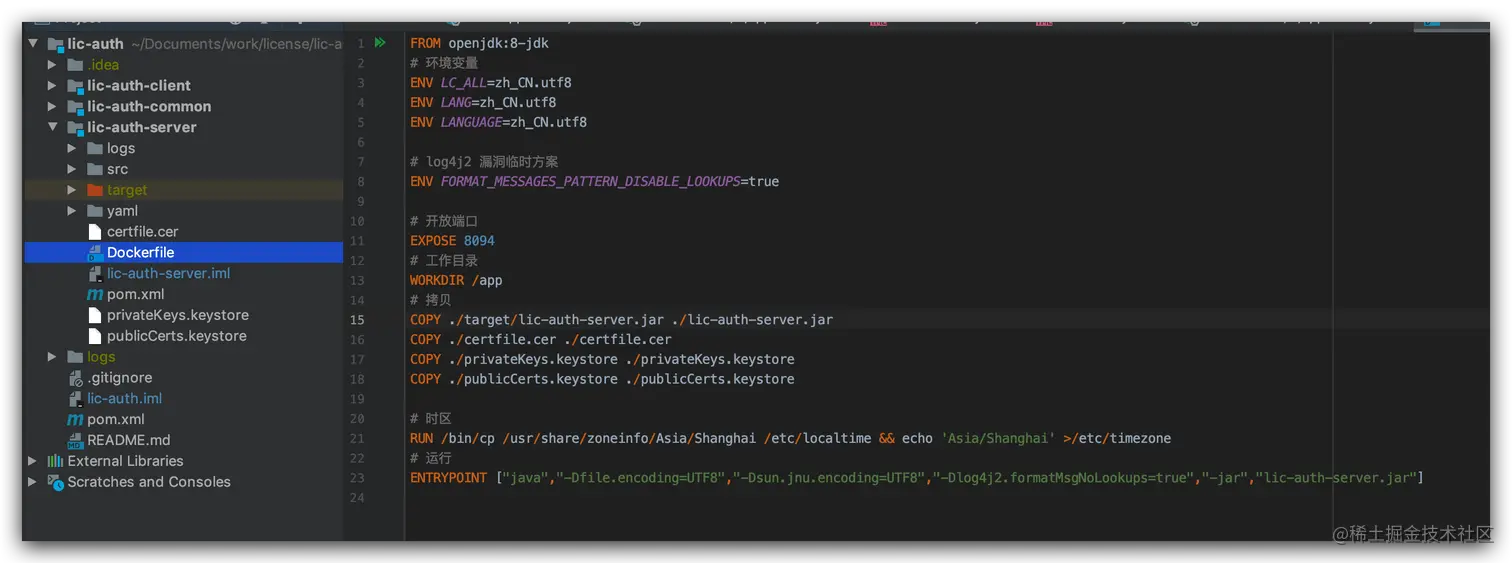Click 'COPY ./privateKeys.keystore' line
The width and height of the screenshot is (1512, 563).
[x=602, y=359]
